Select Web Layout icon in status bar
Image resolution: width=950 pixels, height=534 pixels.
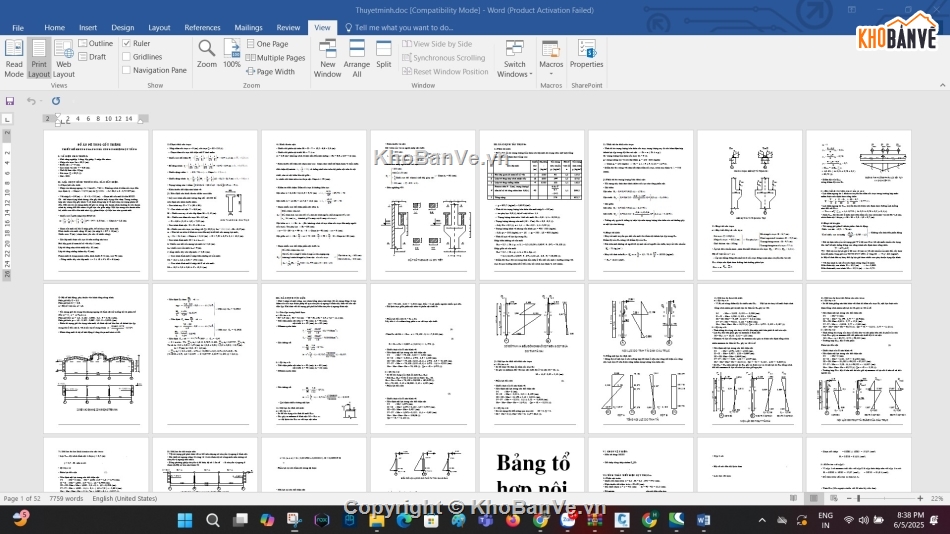pyautogui.click(x=834, y=498)
